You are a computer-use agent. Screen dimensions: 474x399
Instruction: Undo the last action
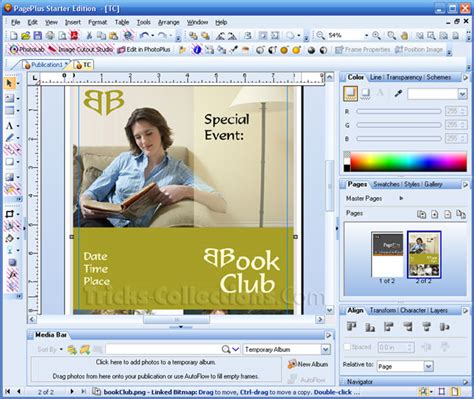coord(145,36)
